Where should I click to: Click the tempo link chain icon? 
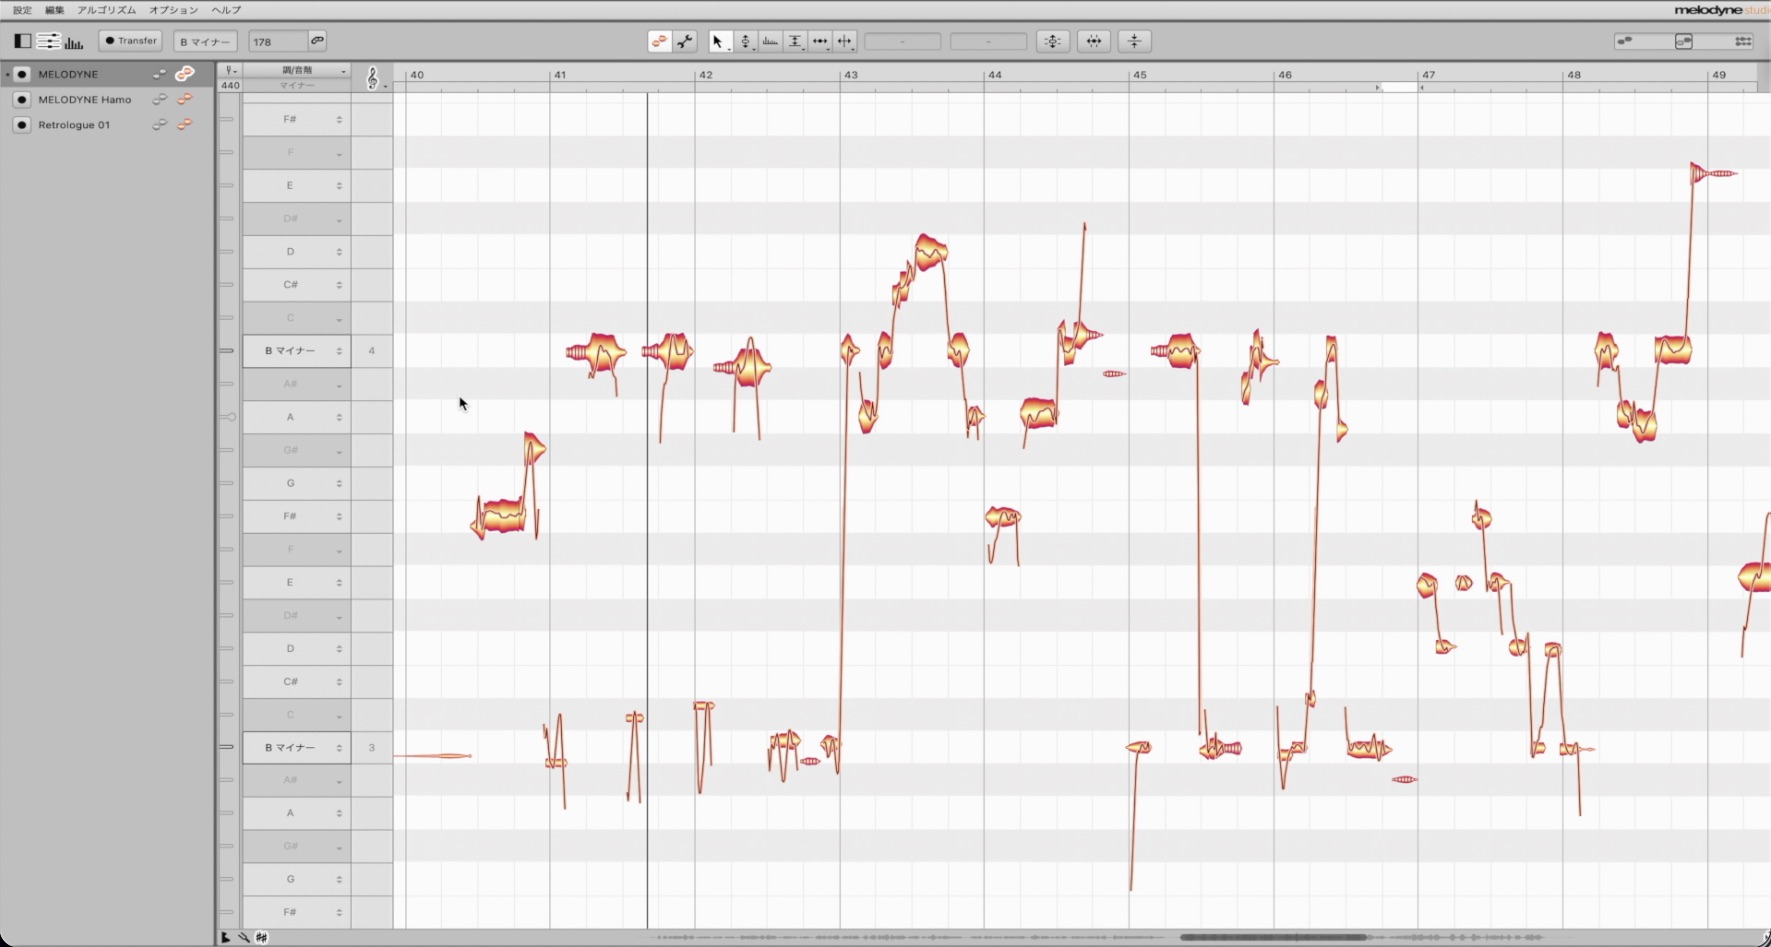pyautogui.click(x=317, y=41)
